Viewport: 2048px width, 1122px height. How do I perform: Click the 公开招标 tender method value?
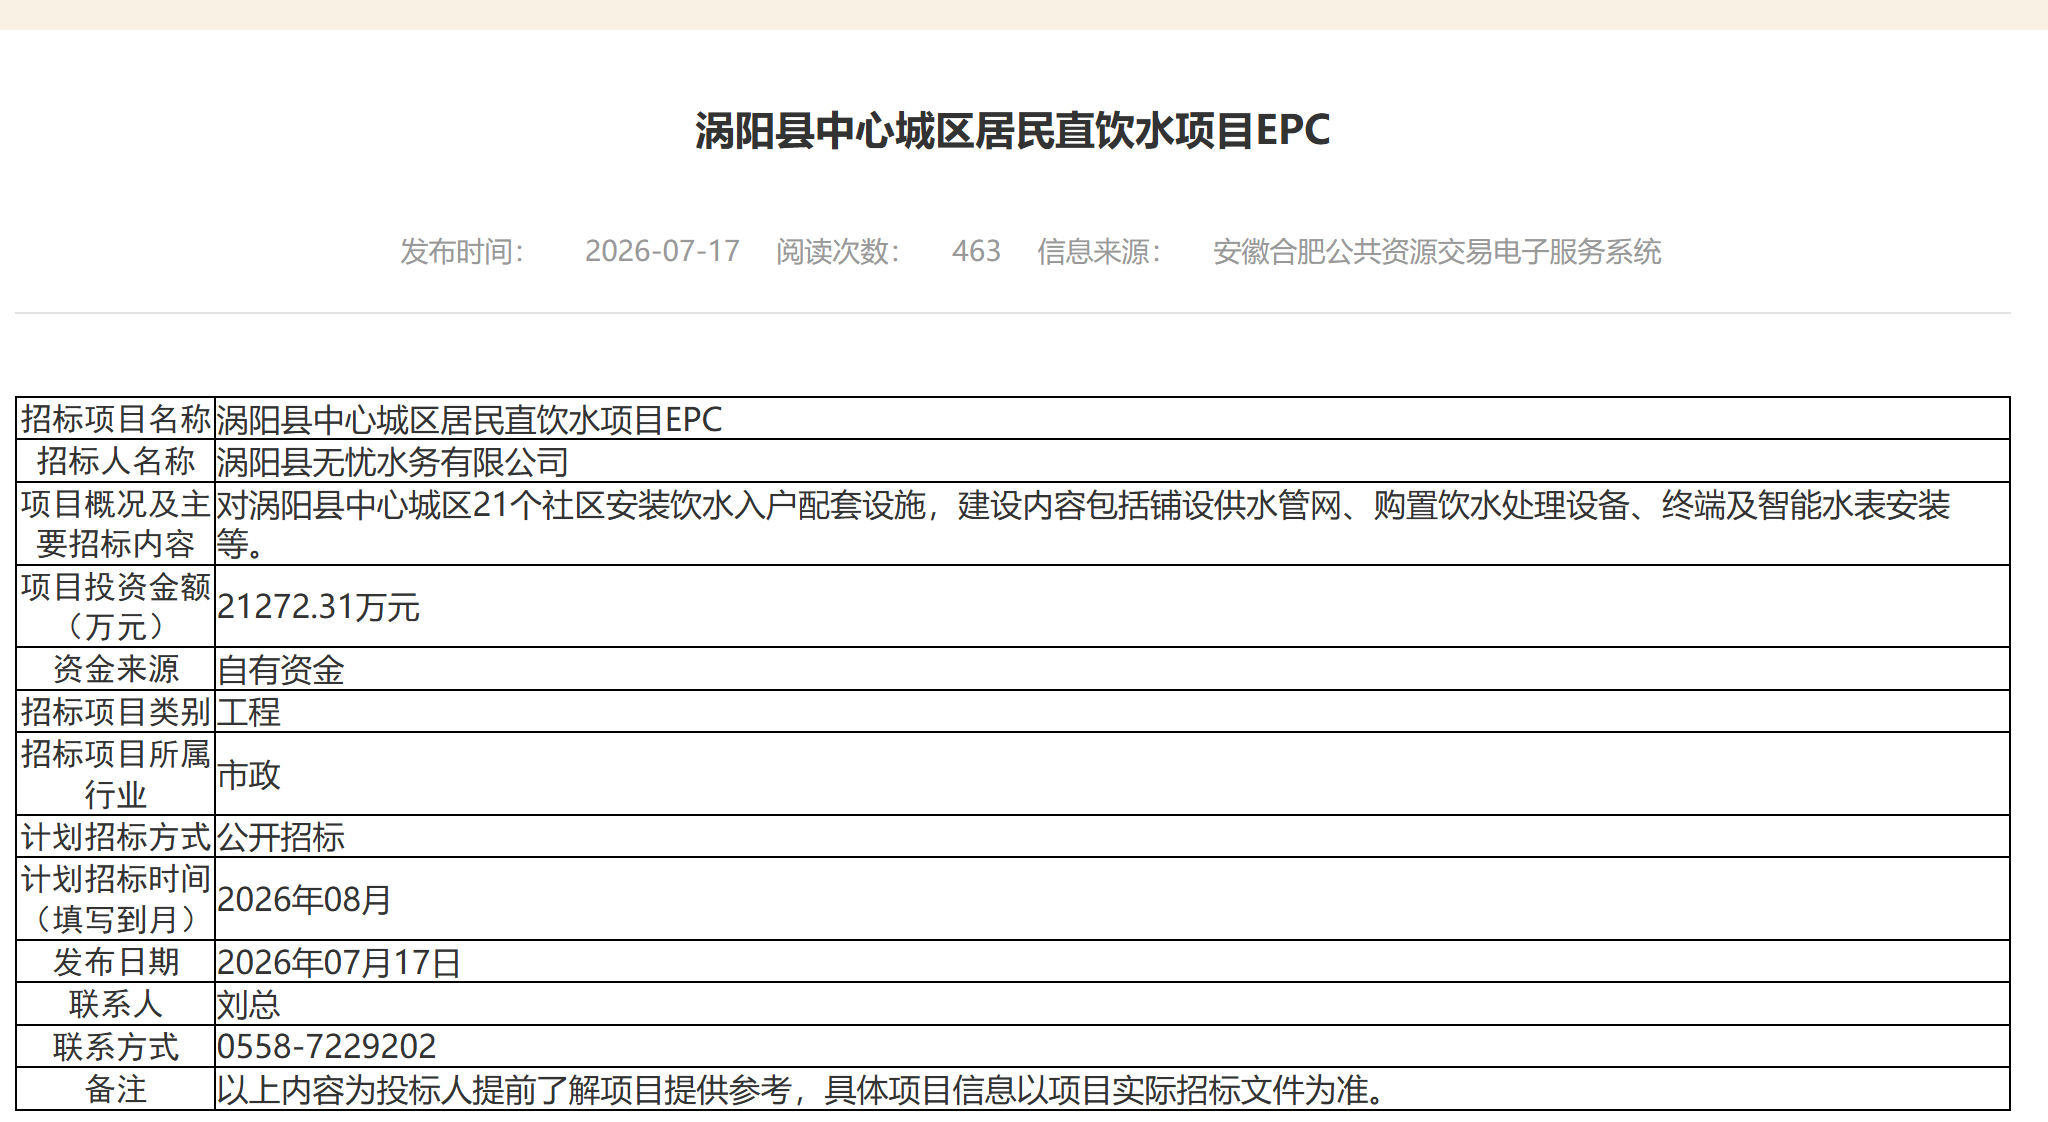281,837
